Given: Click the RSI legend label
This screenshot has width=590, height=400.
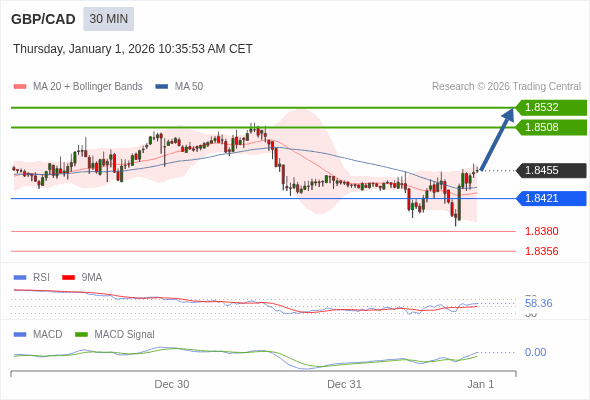Looking at the screenshot, I should [x=41, y=278].
